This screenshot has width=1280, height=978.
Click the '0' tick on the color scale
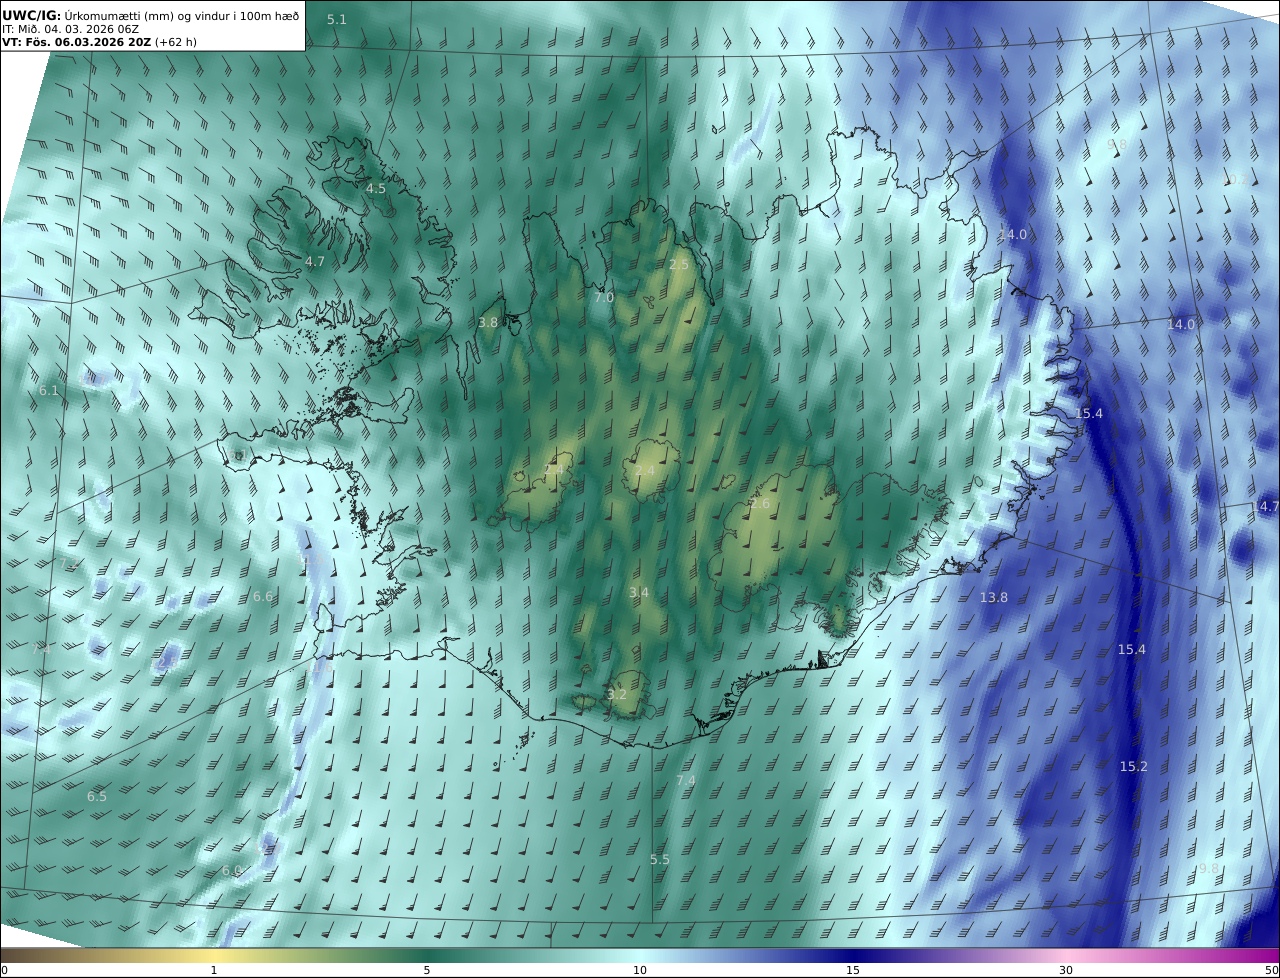4,971
